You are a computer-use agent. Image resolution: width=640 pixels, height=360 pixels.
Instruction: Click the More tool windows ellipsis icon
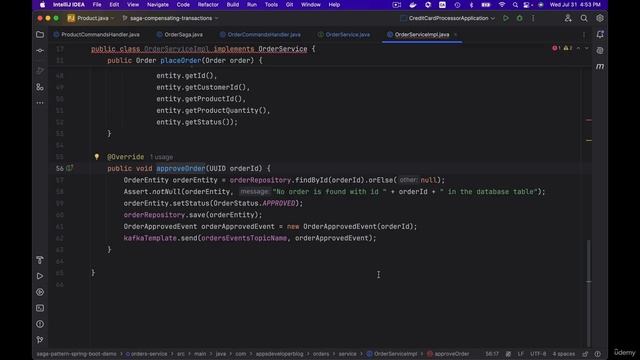[x=40, y=103]
